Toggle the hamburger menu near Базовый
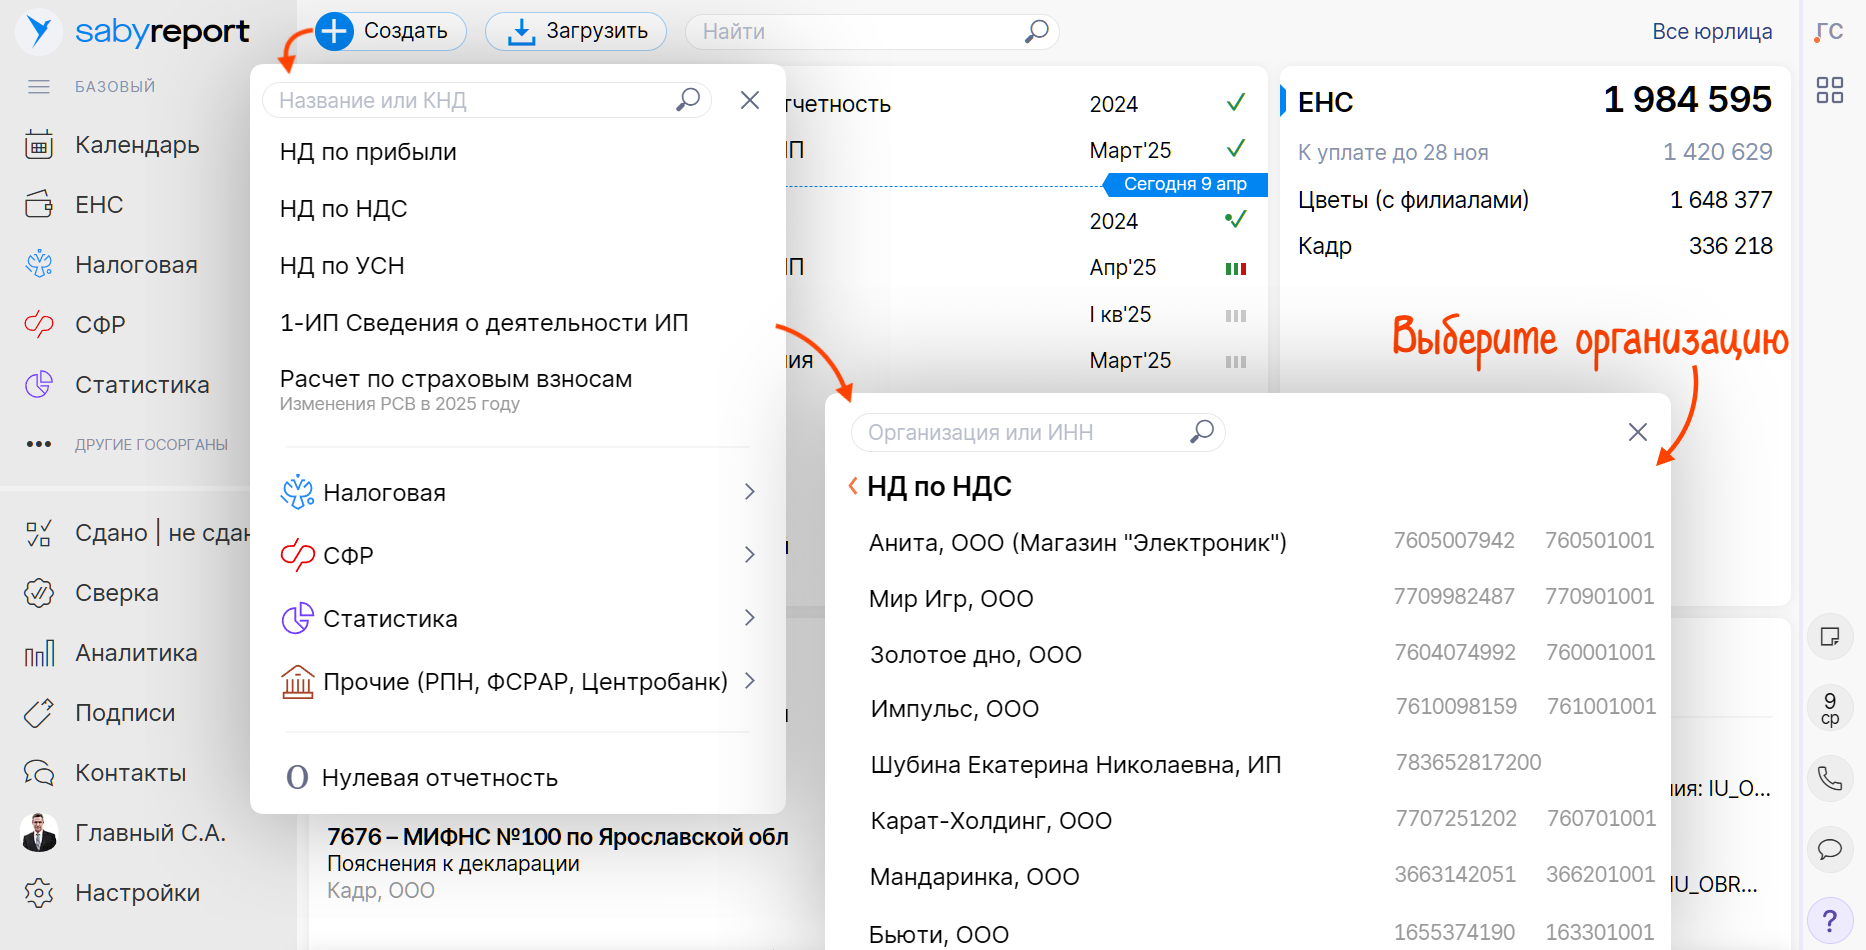The height and width of the screenshot is (950, 1866). tap(39, 87)
